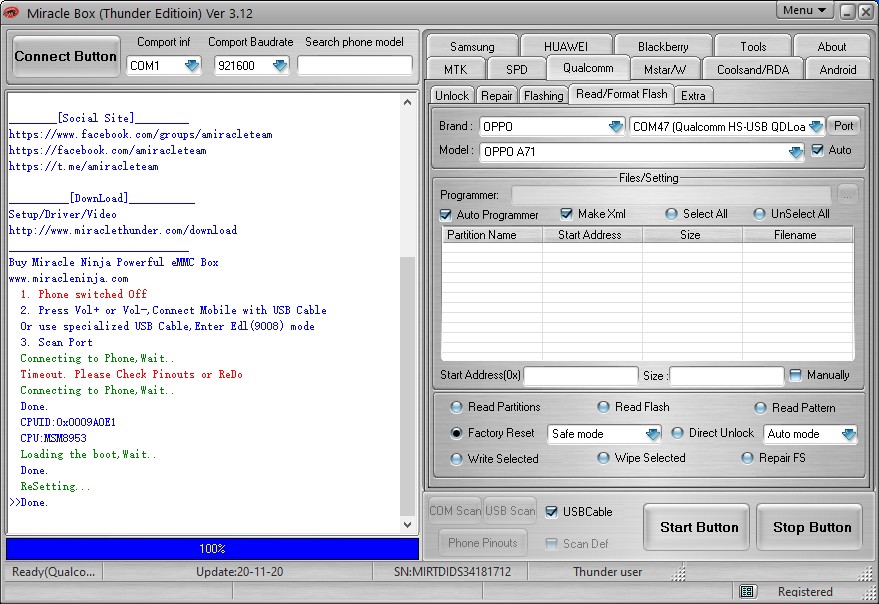Toggle the USBCable checkbox
The height and width of the screenshot is (604, 879).
[x=552, y=511]
